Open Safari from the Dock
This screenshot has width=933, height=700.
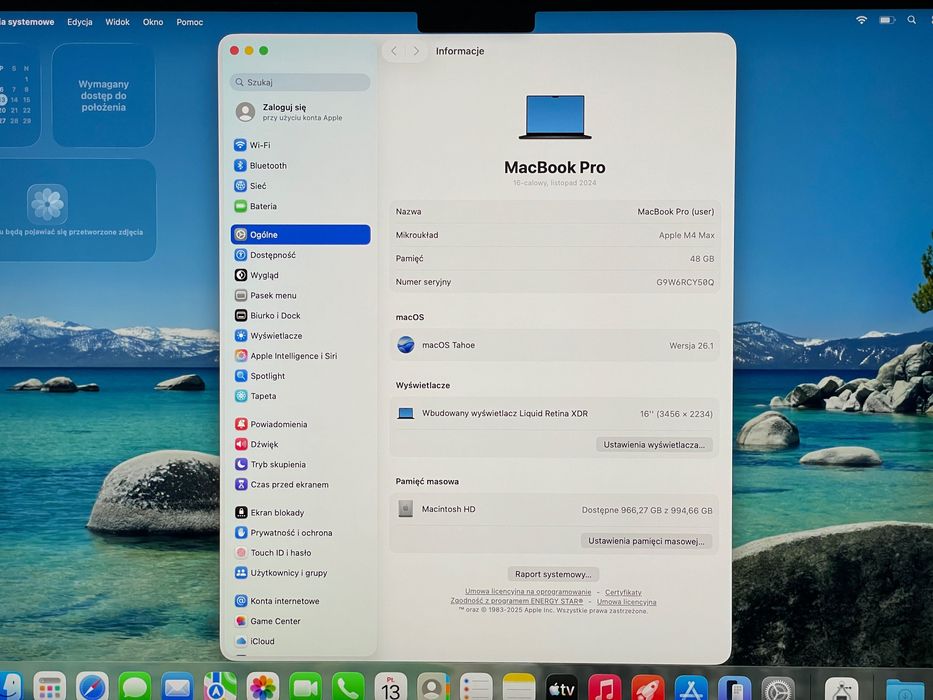click(92, 689)
